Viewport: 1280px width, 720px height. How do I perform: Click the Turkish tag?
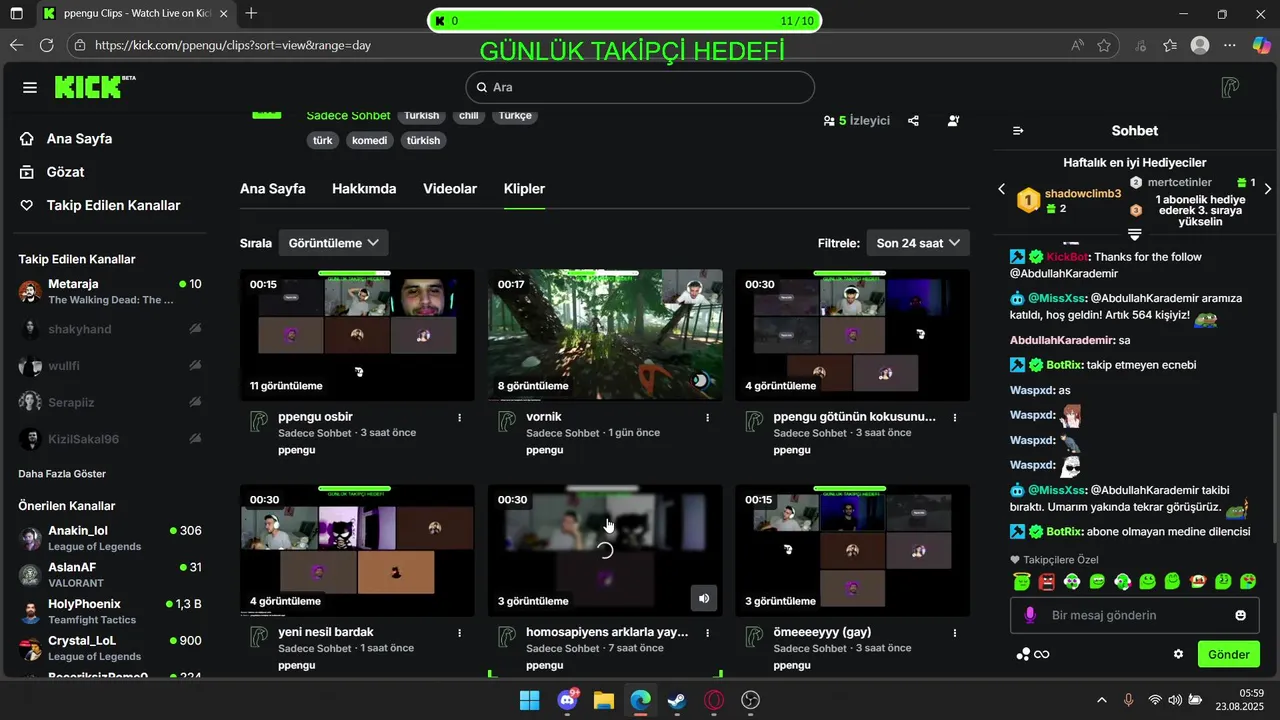(x=422, y=116)
